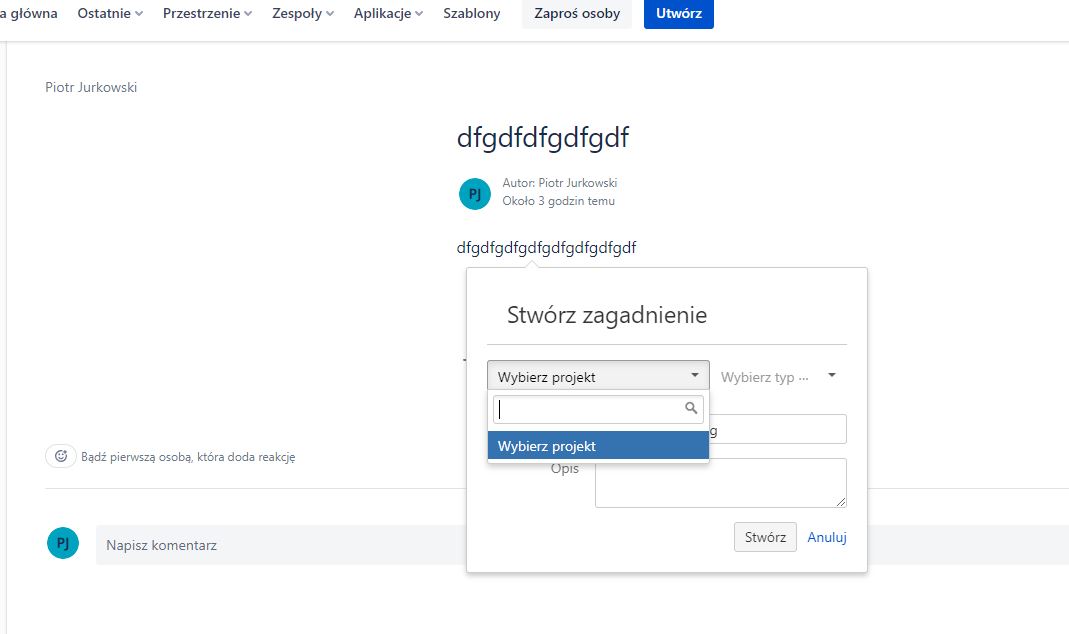Screen dimensions: 1069x634
Task: Click the "Zaproś osoby" button
Action: [576, 14]
